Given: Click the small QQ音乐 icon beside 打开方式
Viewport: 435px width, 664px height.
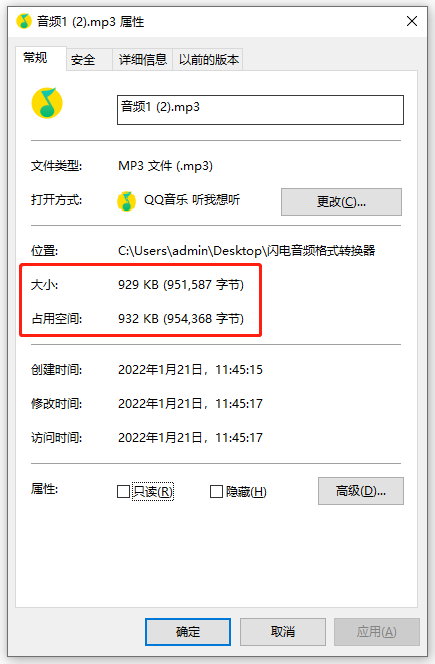Looking at the screenshot, I should point(126,201).
